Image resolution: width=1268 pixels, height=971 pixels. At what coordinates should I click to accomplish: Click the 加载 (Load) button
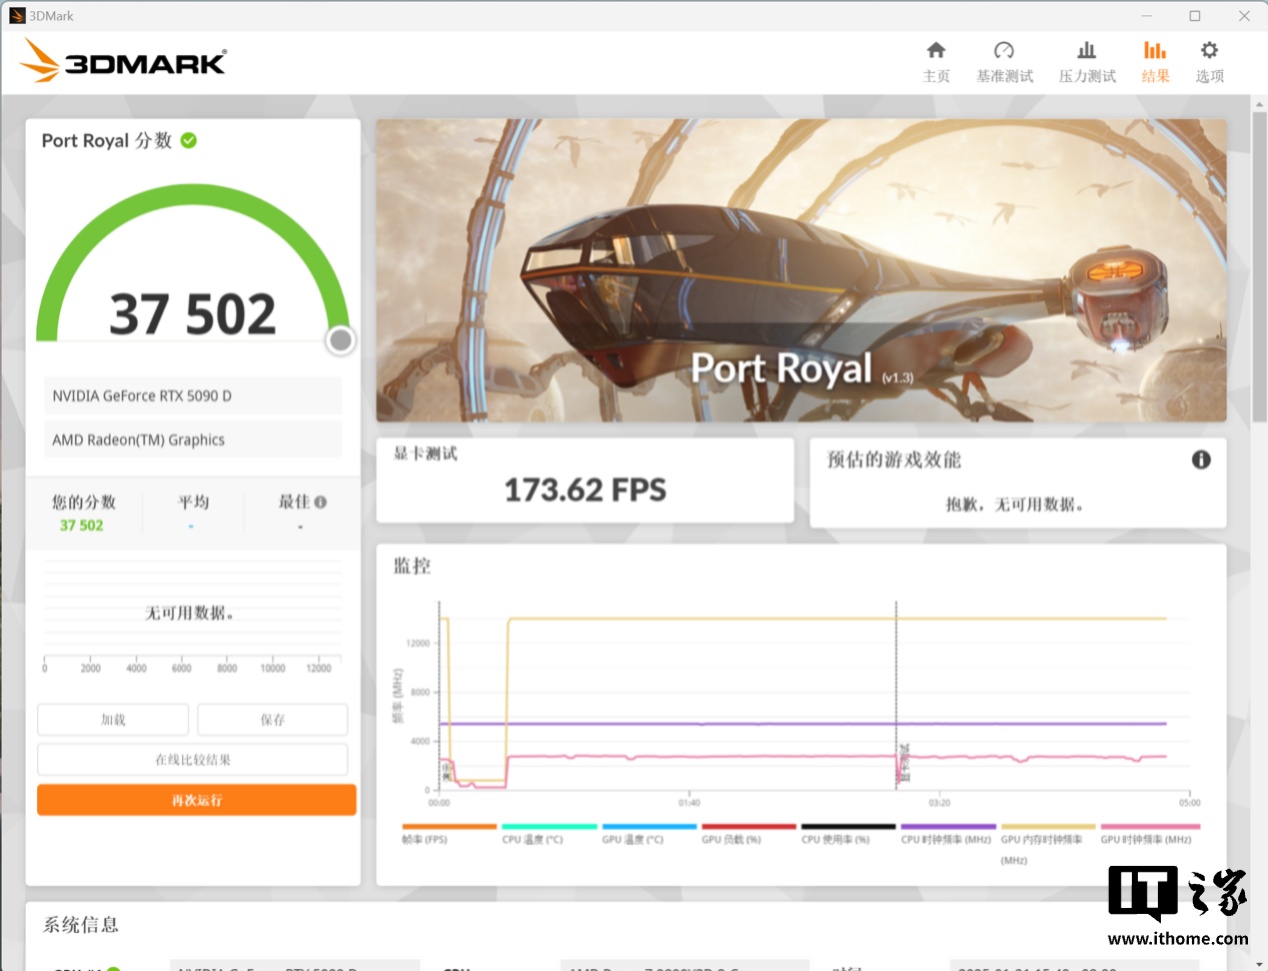(113, 720)
